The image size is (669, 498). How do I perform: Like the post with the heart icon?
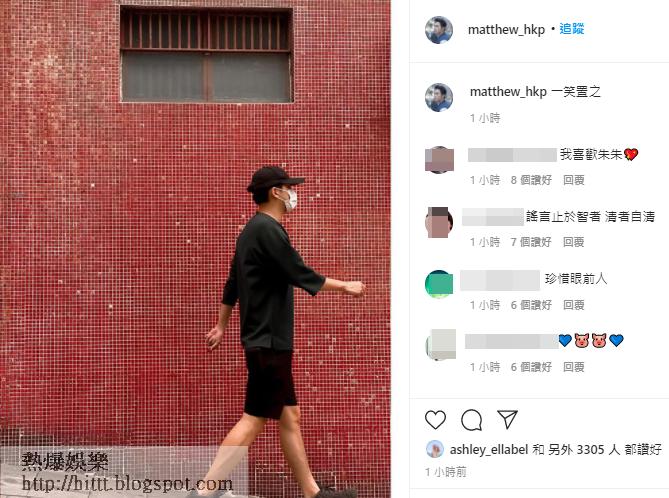pos(435,419)
